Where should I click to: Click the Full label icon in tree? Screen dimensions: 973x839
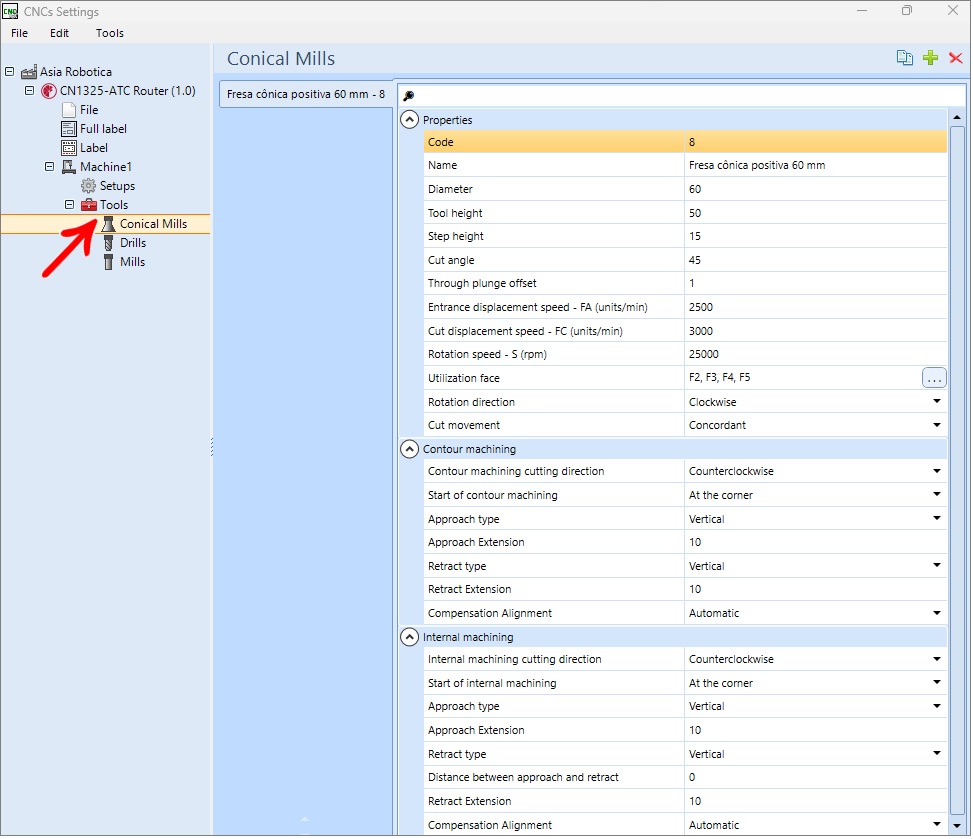(69, 129)
